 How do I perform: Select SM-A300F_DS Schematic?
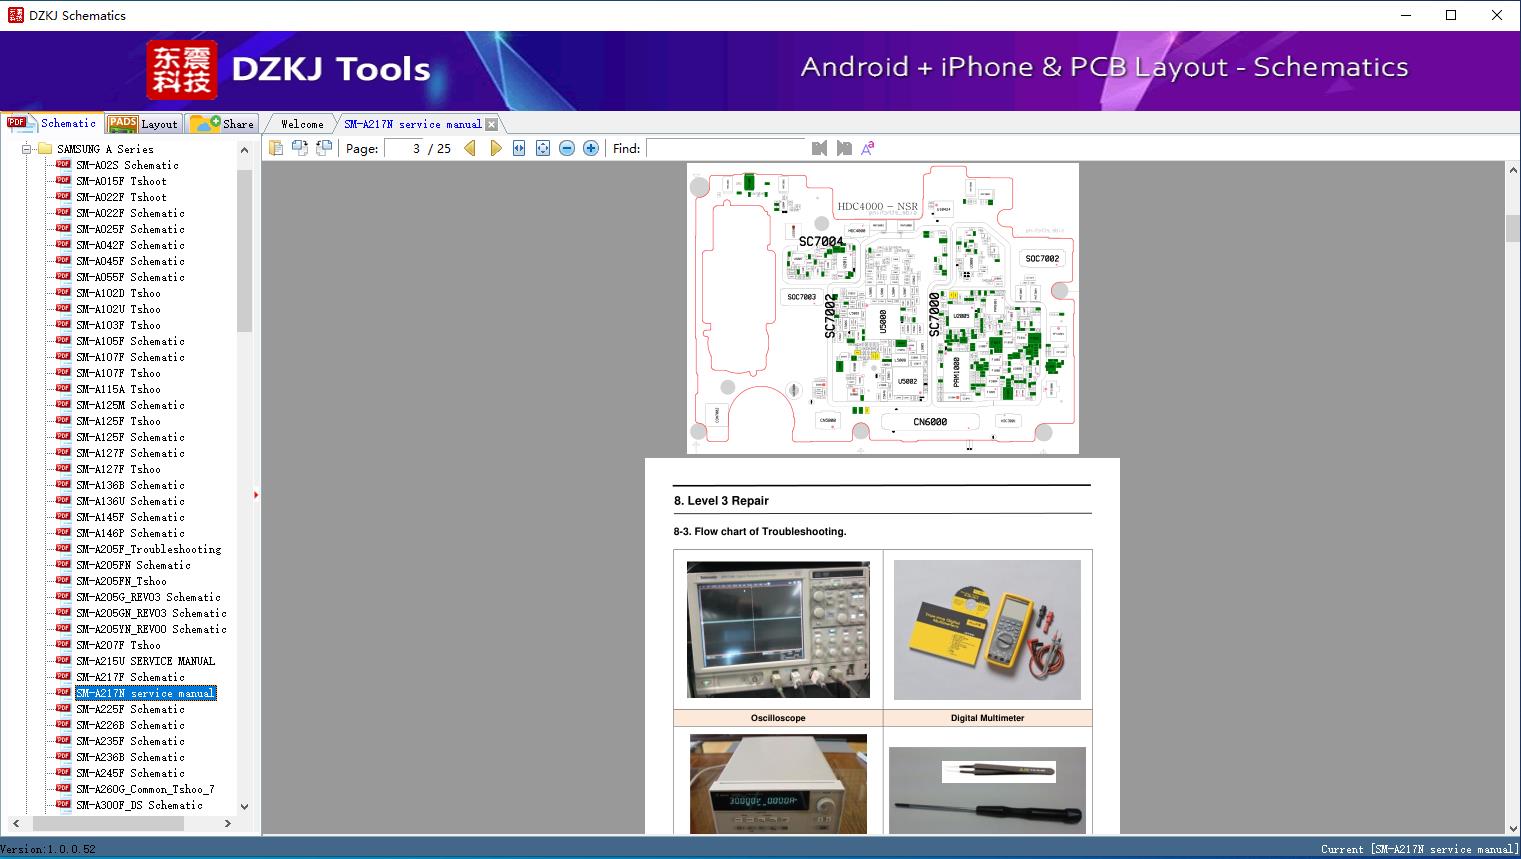pyautogui.click(x=140, y=805)
